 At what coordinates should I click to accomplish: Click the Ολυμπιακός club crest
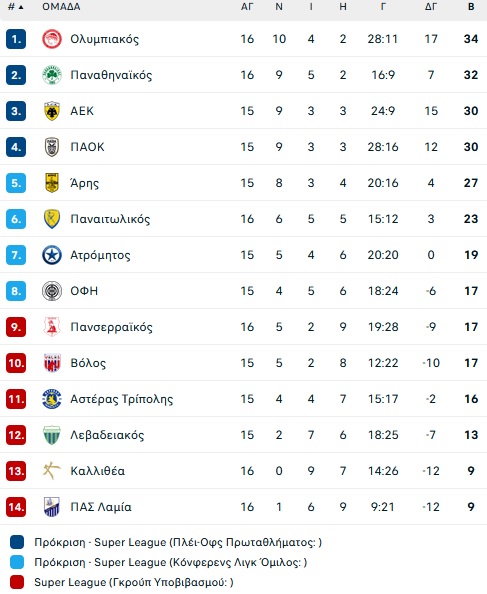pyautogui.click(x=52, y=39)
